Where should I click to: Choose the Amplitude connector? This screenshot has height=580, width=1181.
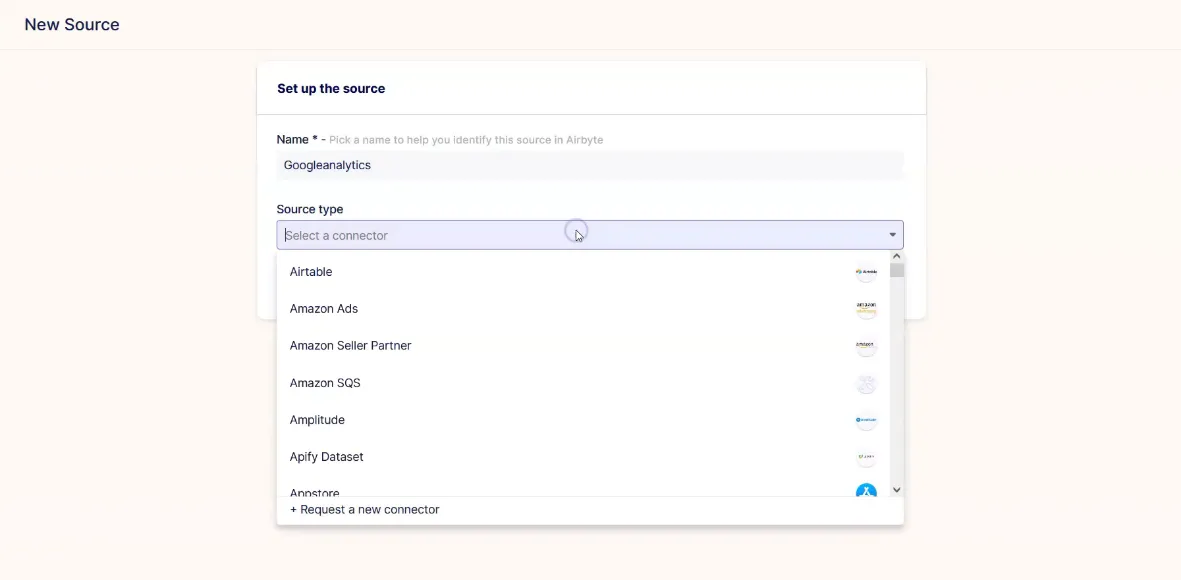point(583,420)
